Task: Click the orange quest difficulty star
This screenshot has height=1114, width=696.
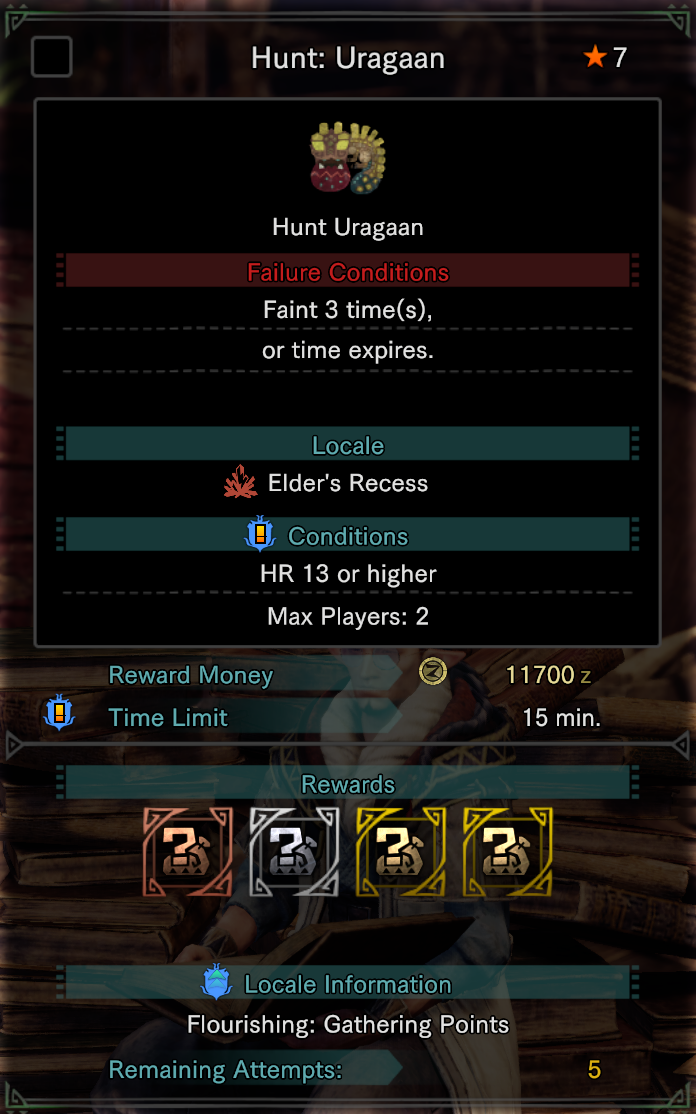Action: coord(595,56)
